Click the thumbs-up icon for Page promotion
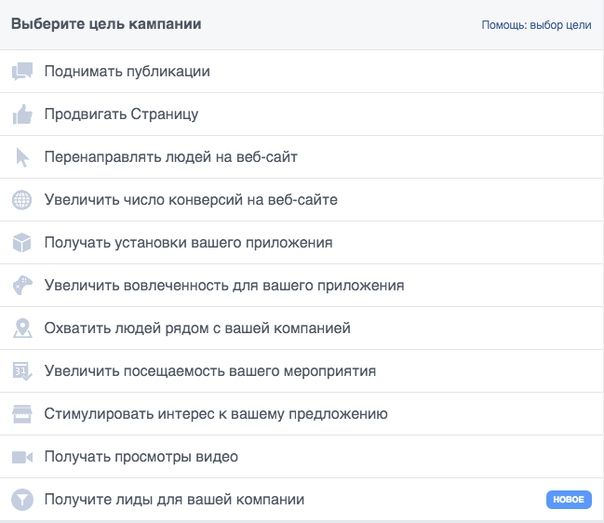604x523 pixels. pyautogui.click(x=22, y=114)
